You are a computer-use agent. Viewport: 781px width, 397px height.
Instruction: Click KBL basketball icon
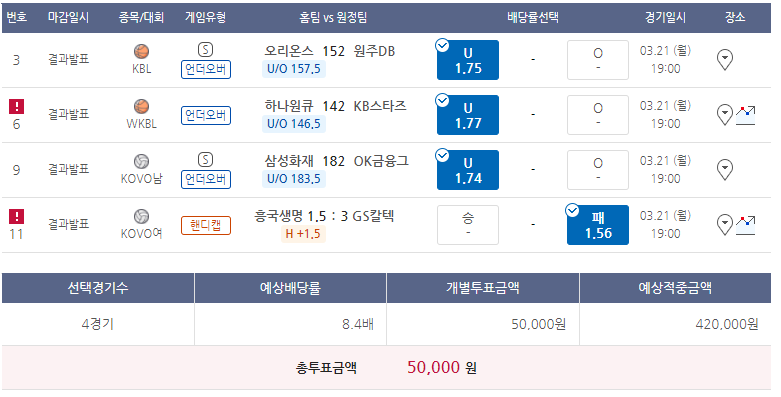coord(141,51)
